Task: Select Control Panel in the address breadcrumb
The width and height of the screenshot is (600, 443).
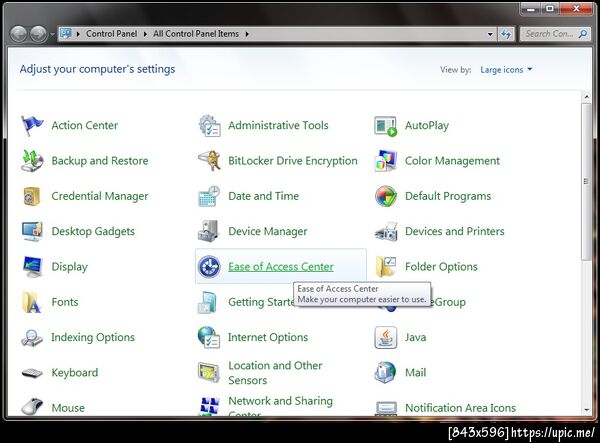Action: tap(111, 34)
